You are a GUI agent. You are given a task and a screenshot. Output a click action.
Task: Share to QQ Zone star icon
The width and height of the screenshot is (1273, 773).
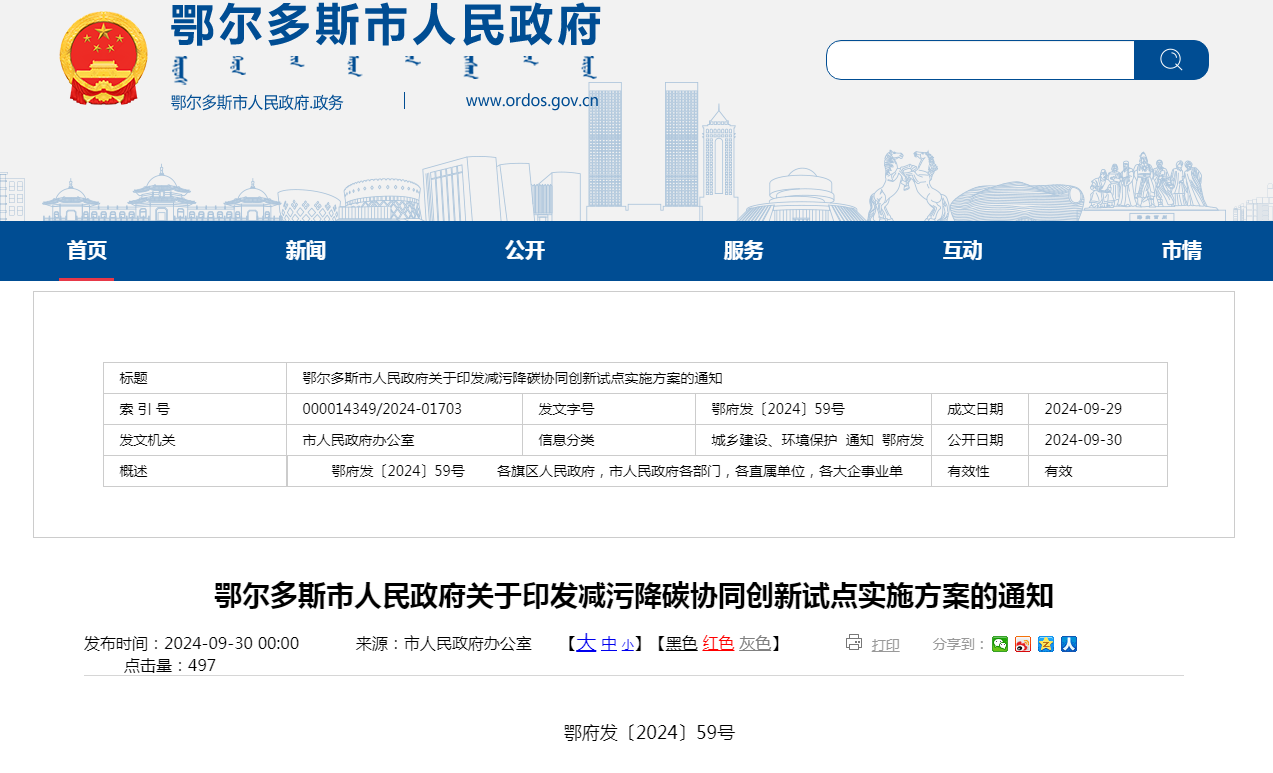click(x=1046, y=644)
